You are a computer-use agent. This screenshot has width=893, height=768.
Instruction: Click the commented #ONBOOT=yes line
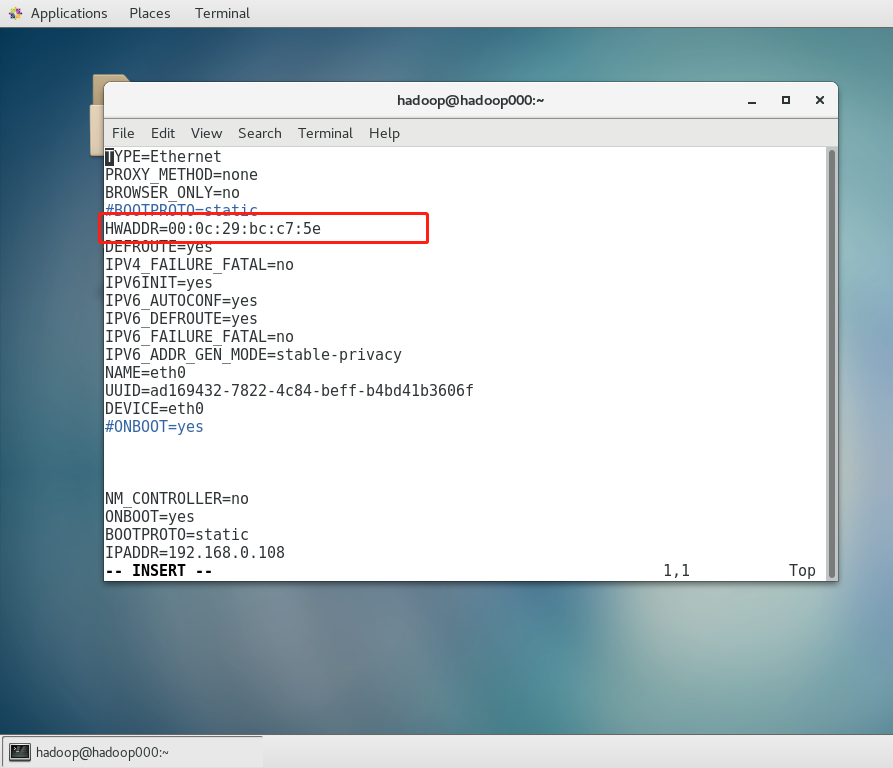click(154, 427)
